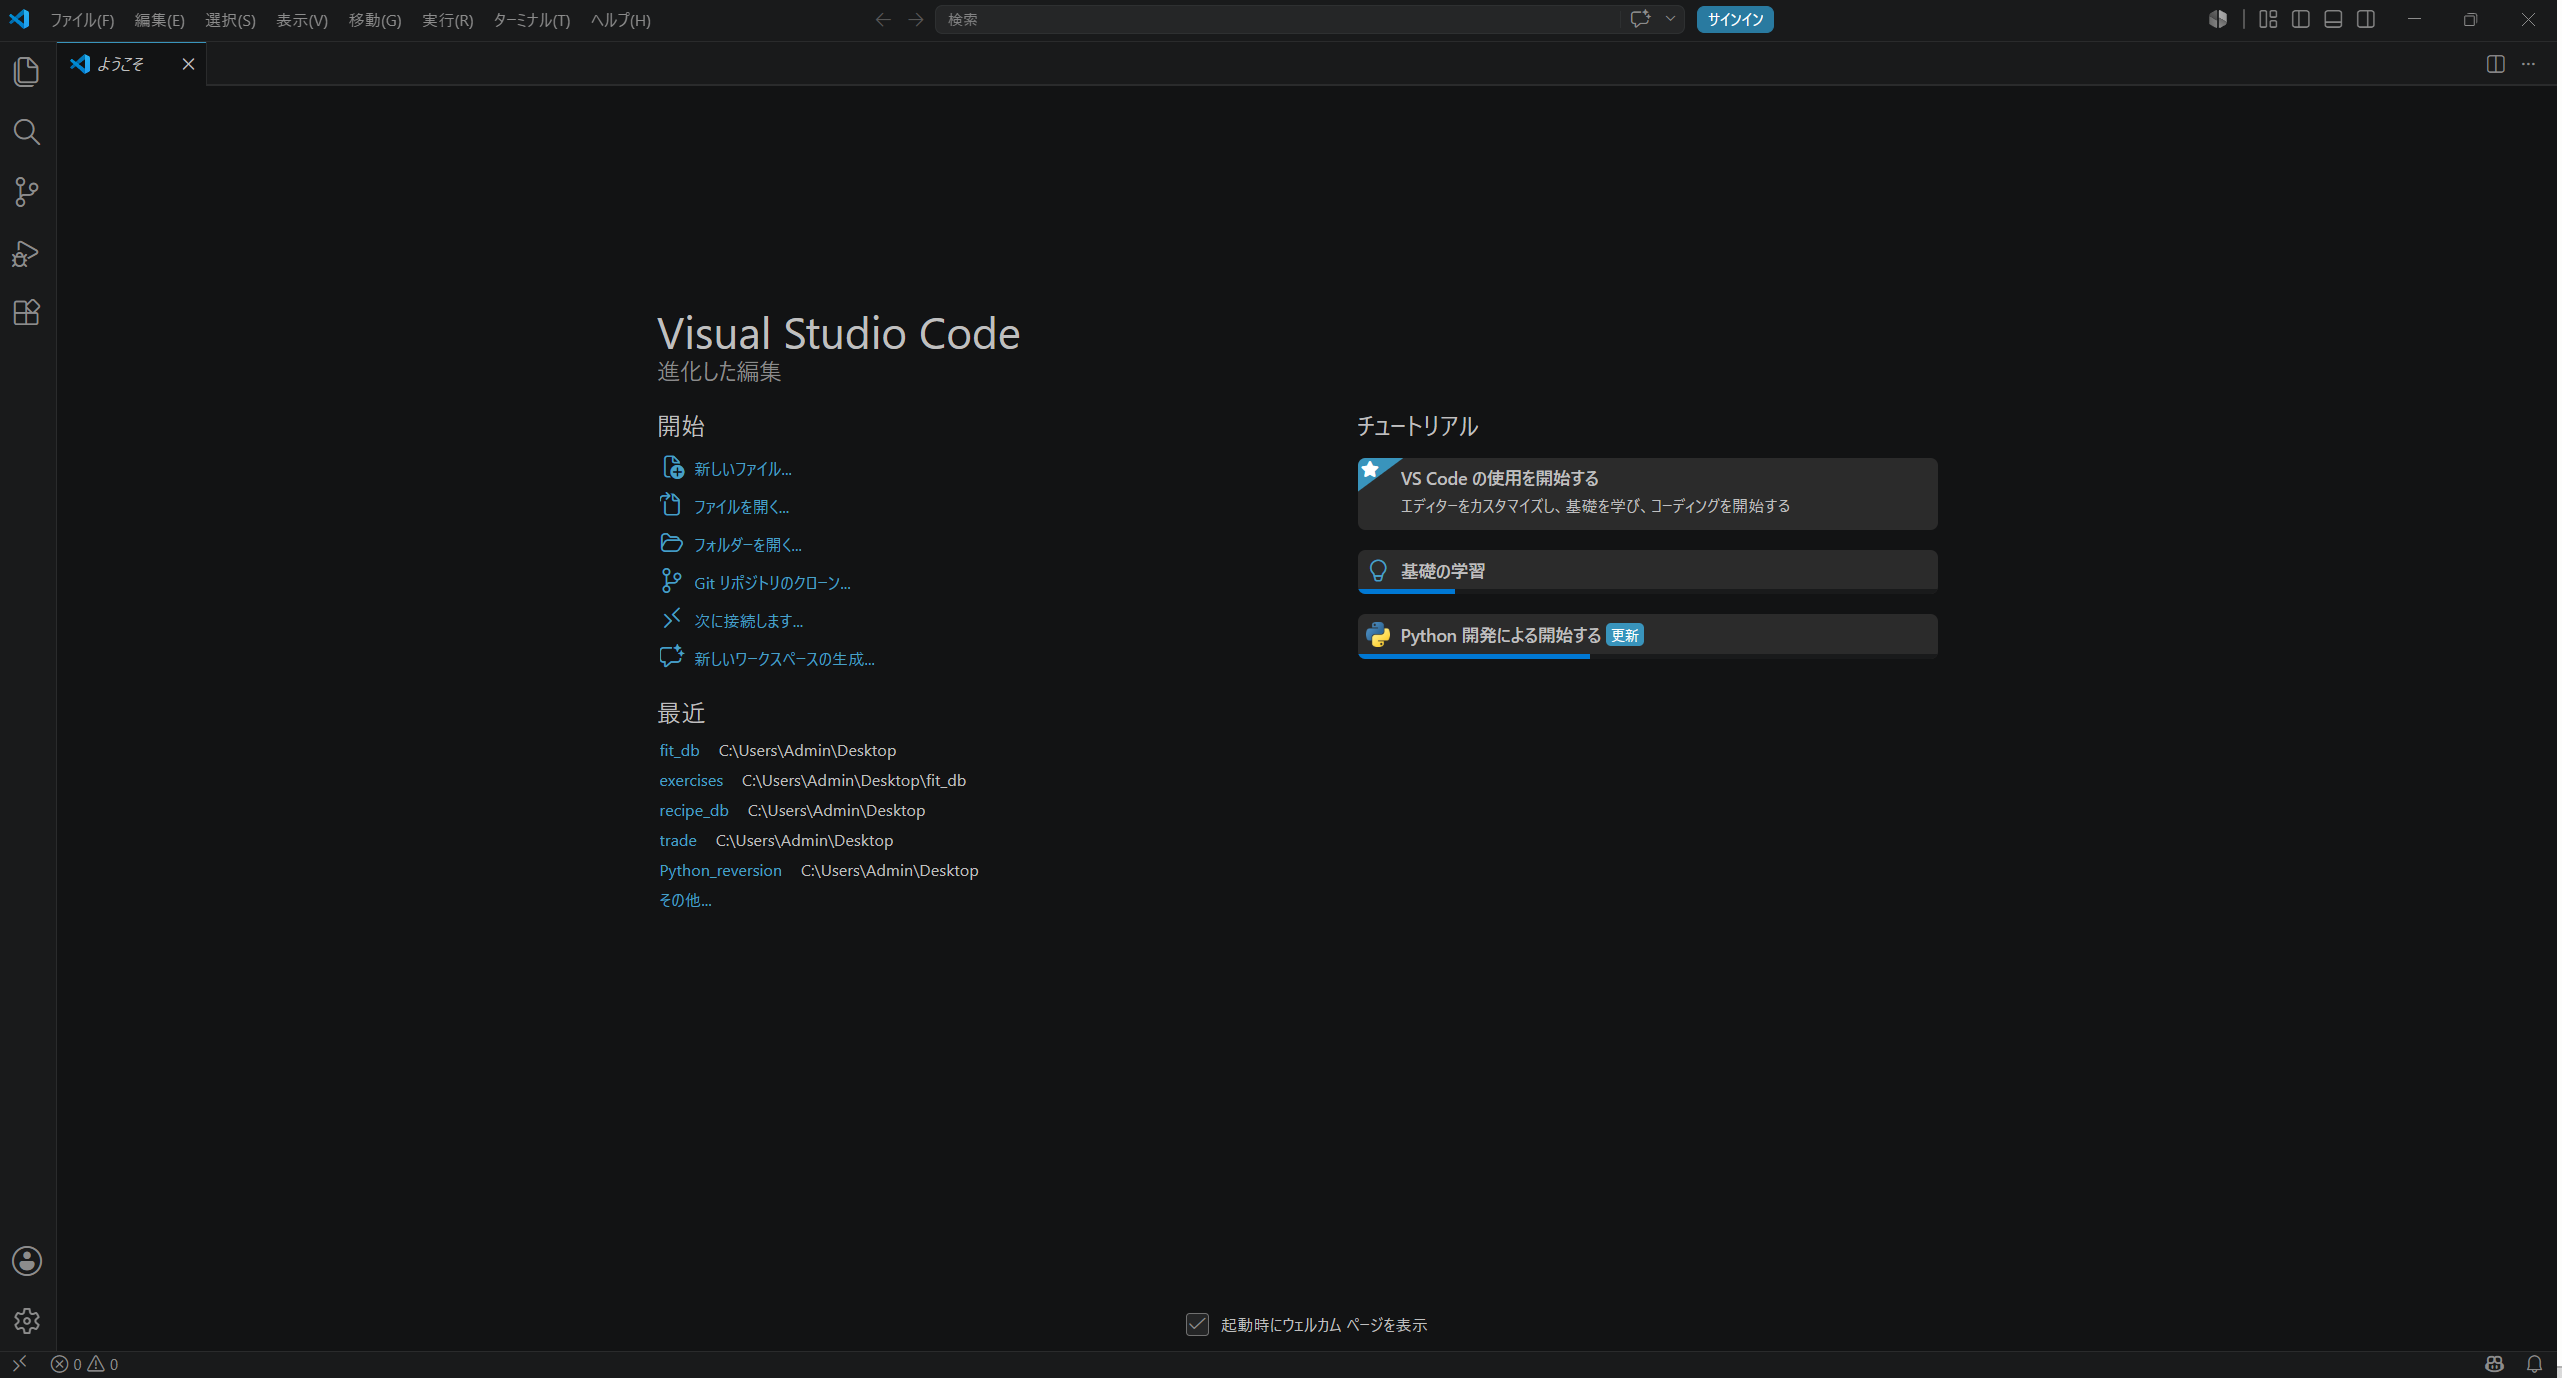Open the VS Code の使用を開始する tutorial
Screen dimensions: 2562x1378
[x=1647, y=494]
